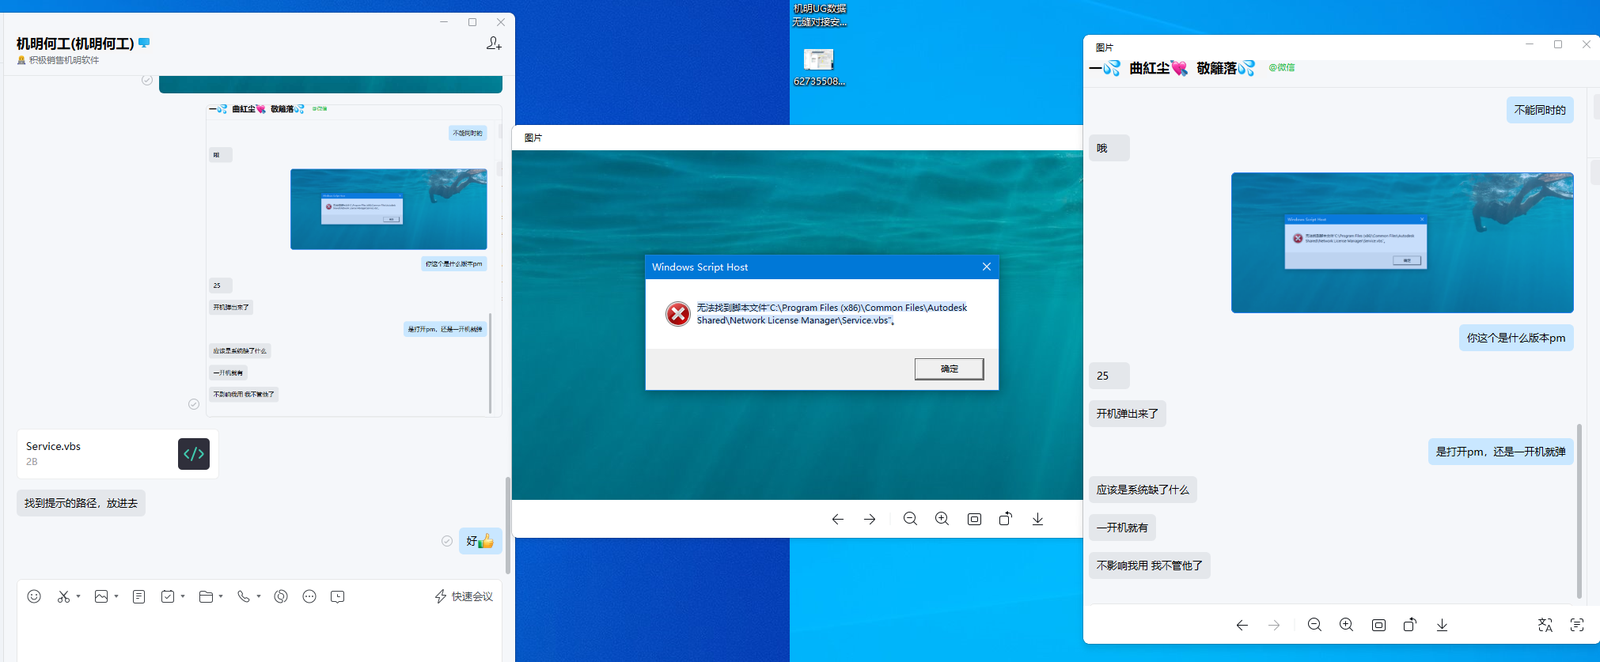
Task: Download the image from right viewer
Action: pyautogui.click(x=1442, y=625)
